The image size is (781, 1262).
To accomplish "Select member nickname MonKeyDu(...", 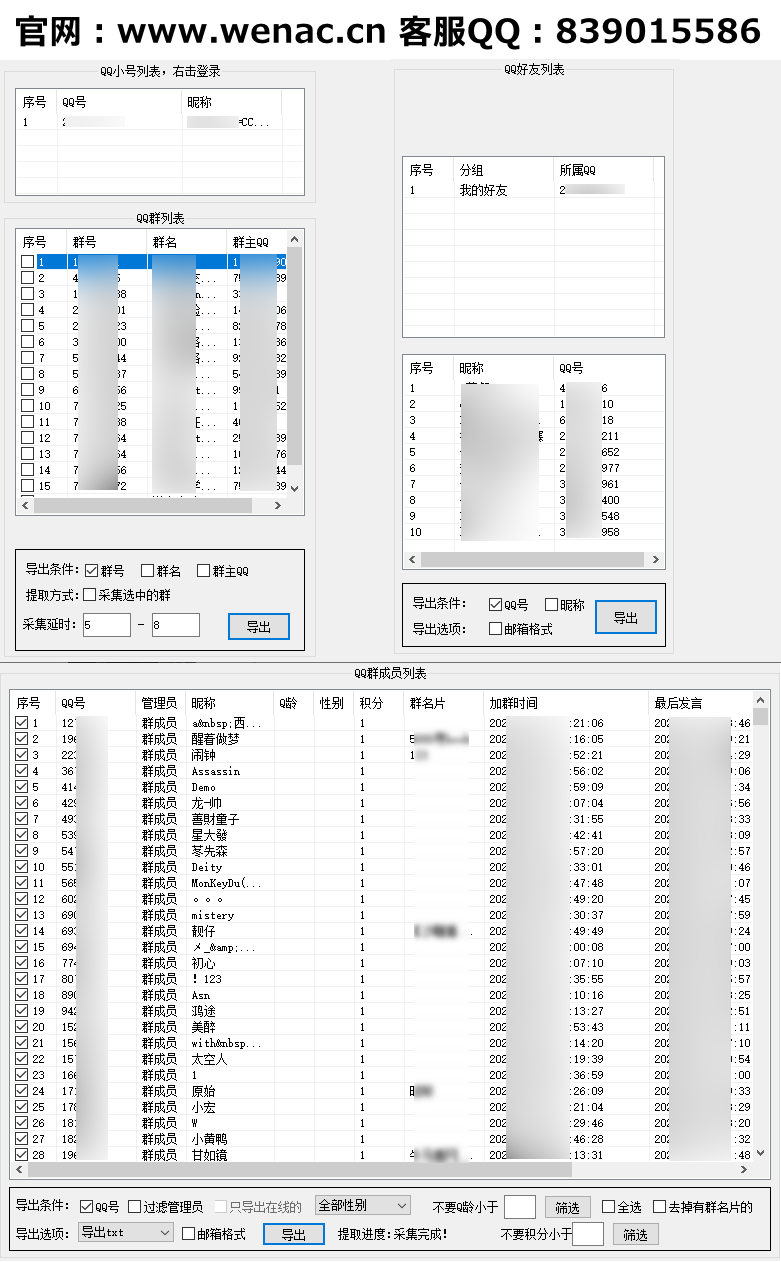I will coord(226,883).
